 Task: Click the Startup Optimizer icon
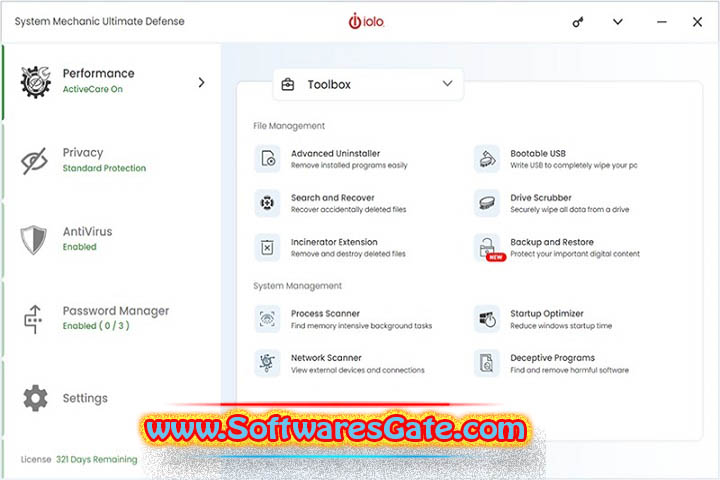(x=487, y=319)
